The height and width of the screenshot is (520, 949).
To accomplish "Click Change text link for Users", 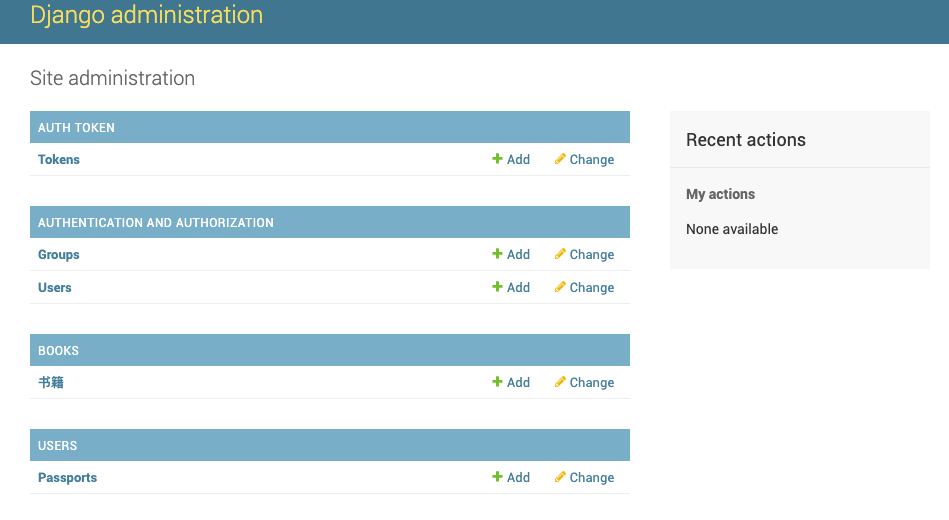I will point(592,288).
